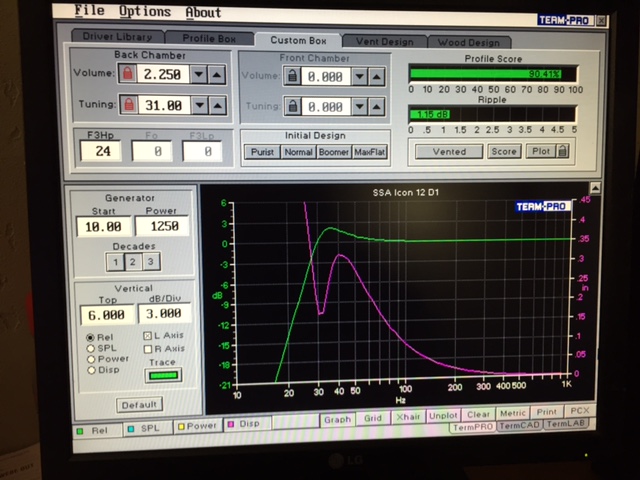Viewport: 640px width, 480px height.
Task: Click the MaxFlat initial design button
Action: (369, 152)
